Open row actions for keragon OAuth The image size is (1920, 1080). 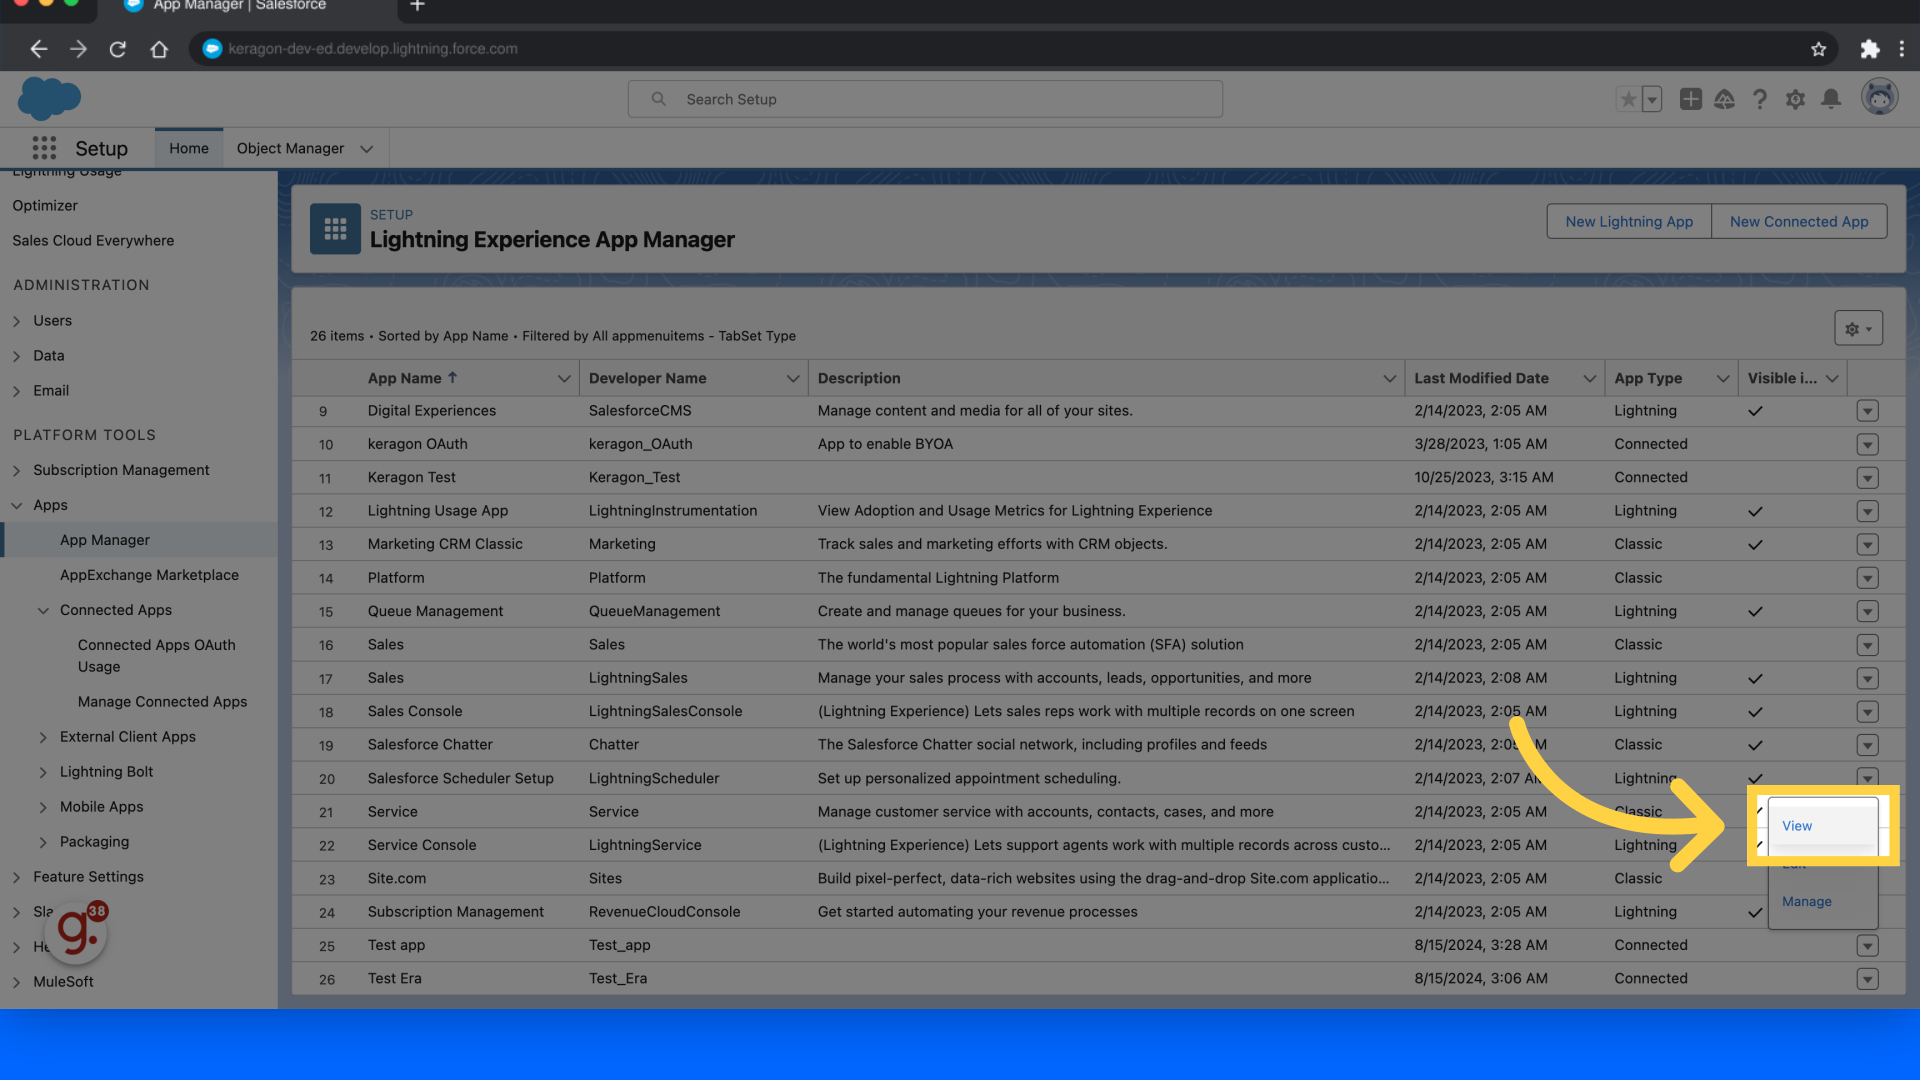[1867, 444]
